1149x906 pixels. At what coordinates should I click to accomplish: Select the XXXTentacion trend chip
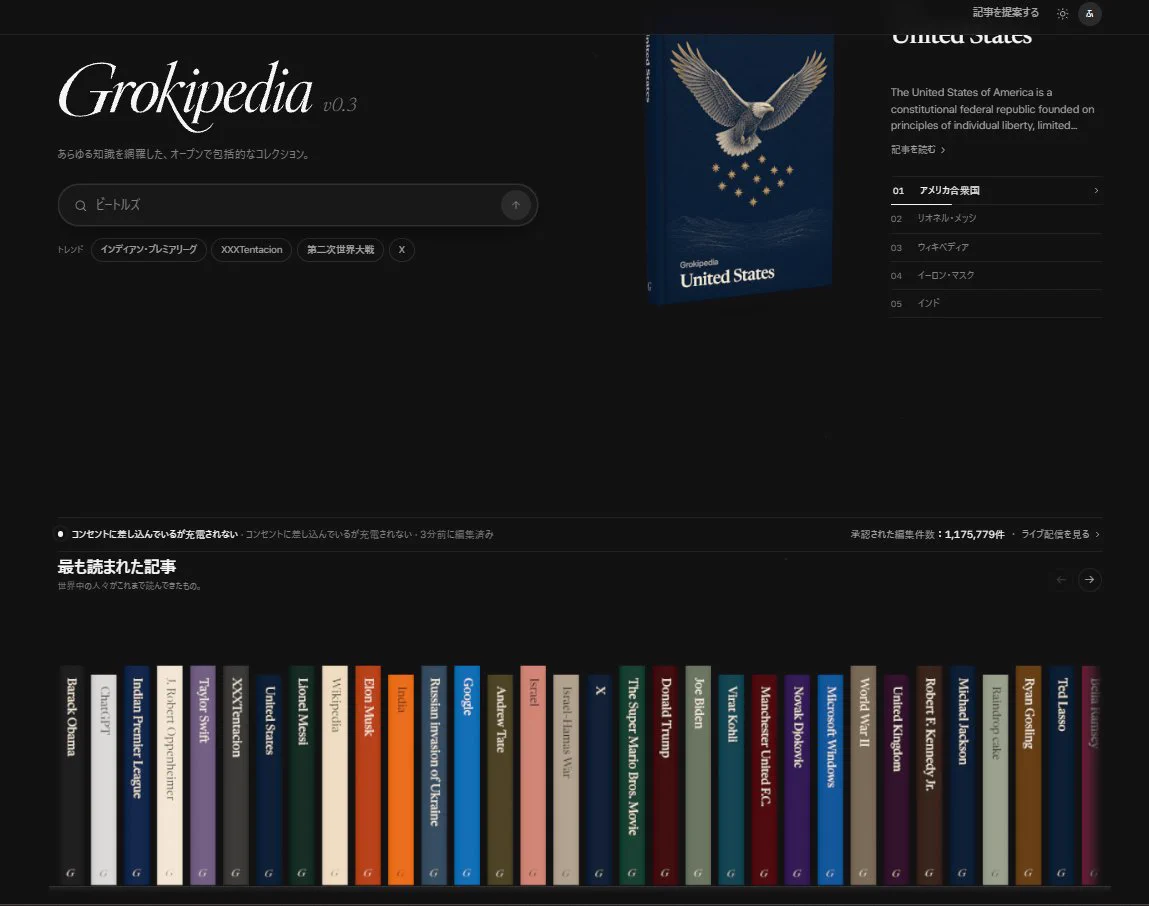pos(251,250)
